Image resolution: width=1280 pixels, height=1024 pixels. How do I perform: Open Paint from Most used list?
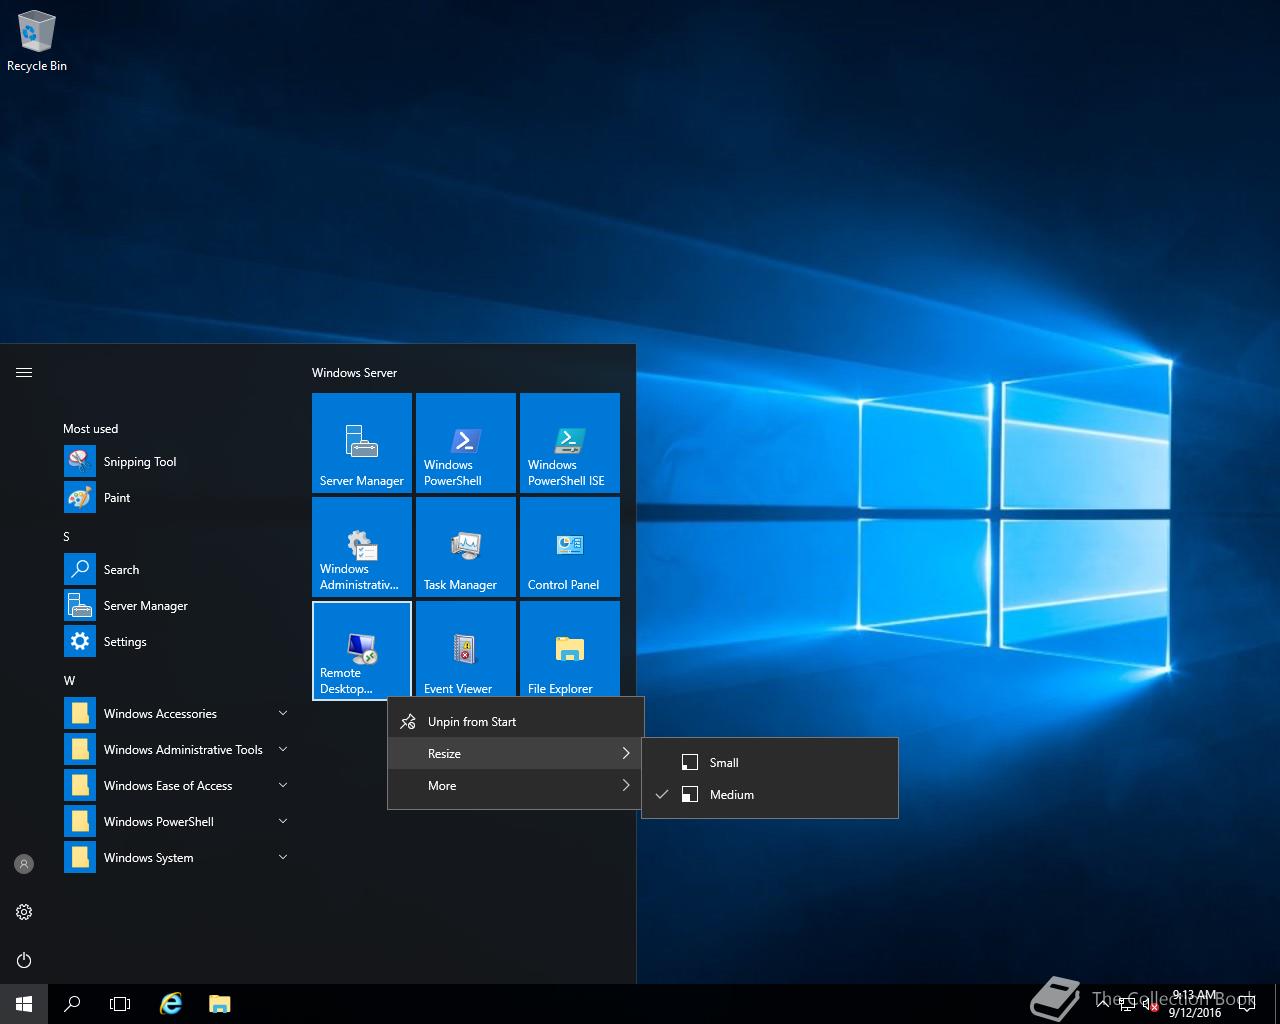pyautogui.click(x=176, y=498)
